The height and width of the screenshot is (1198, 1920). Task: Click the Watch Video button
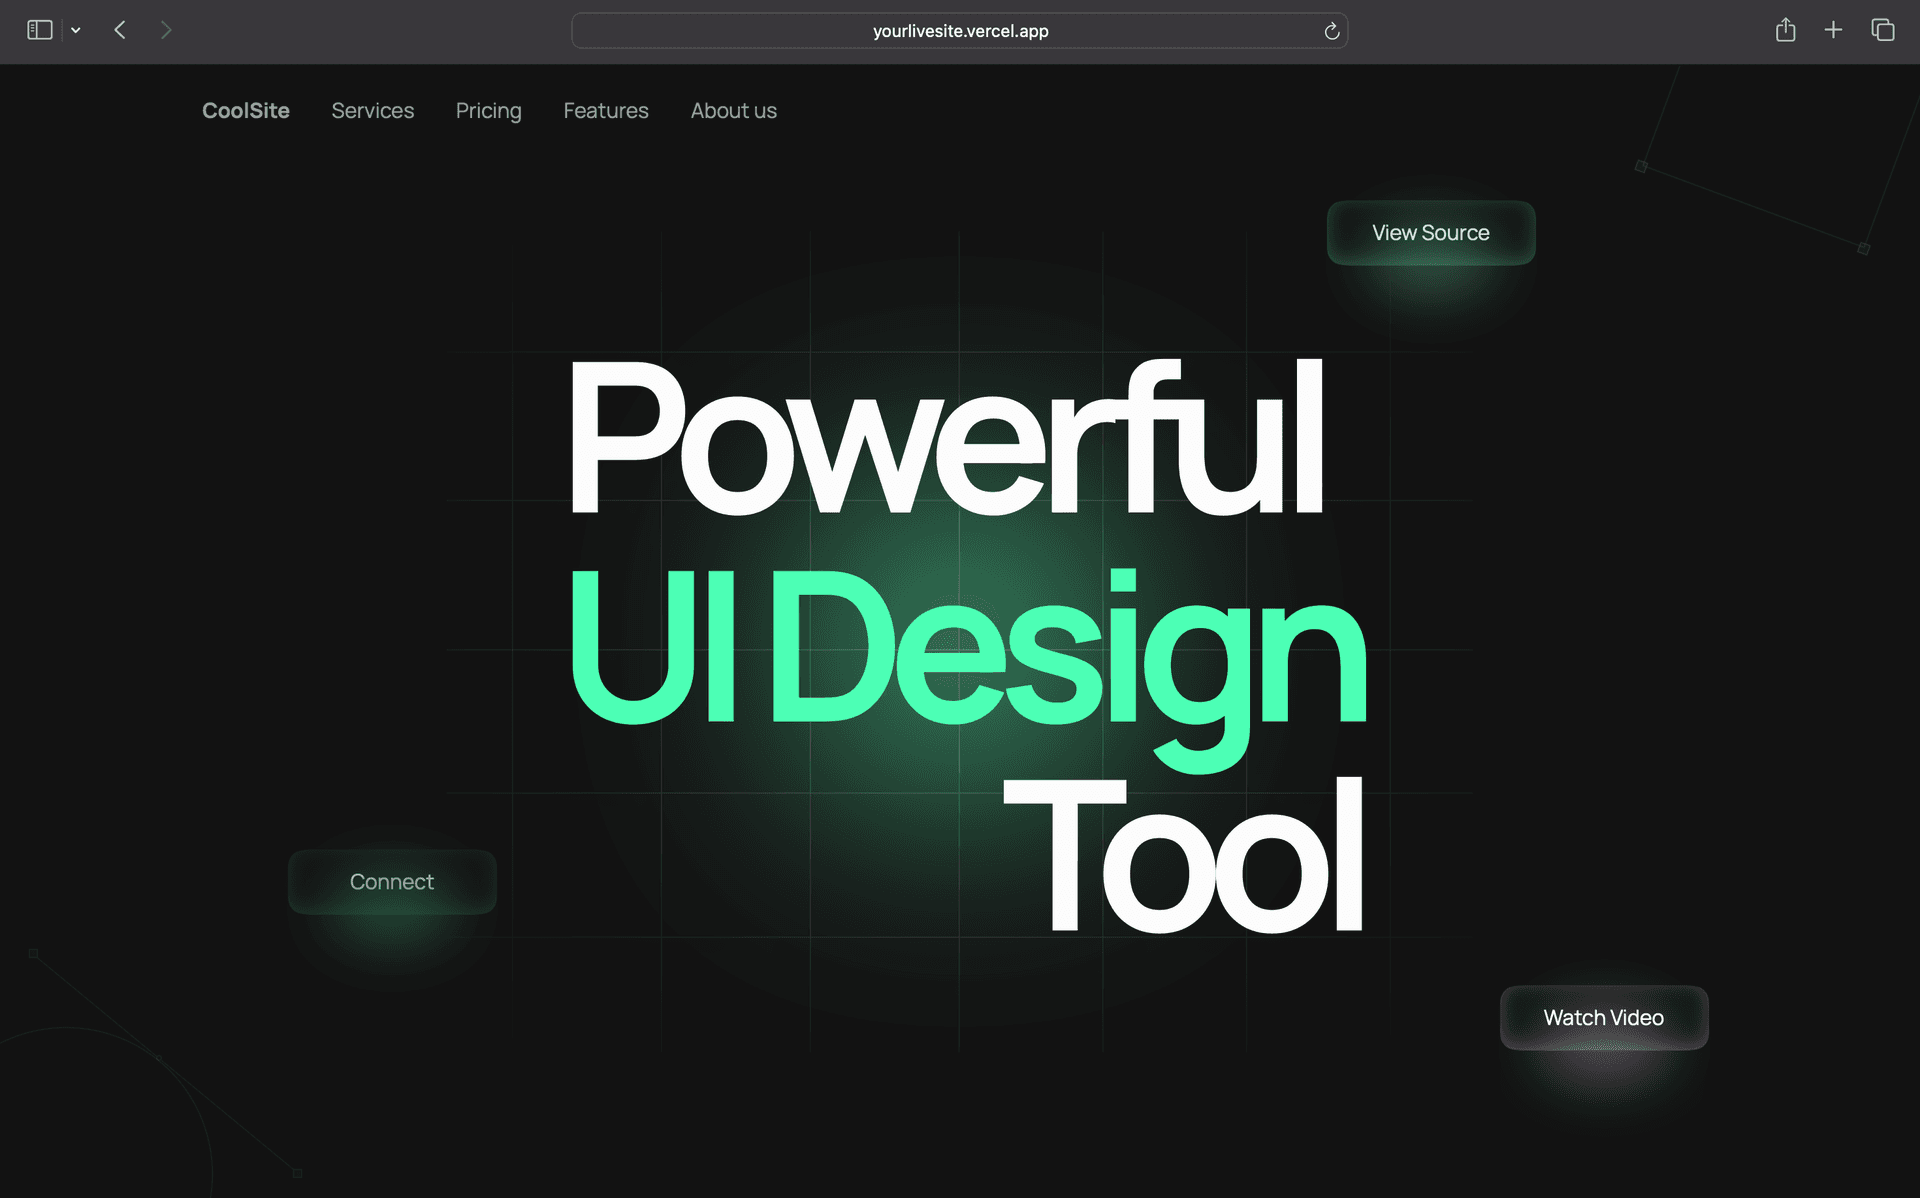(x=1604, y=1018)
